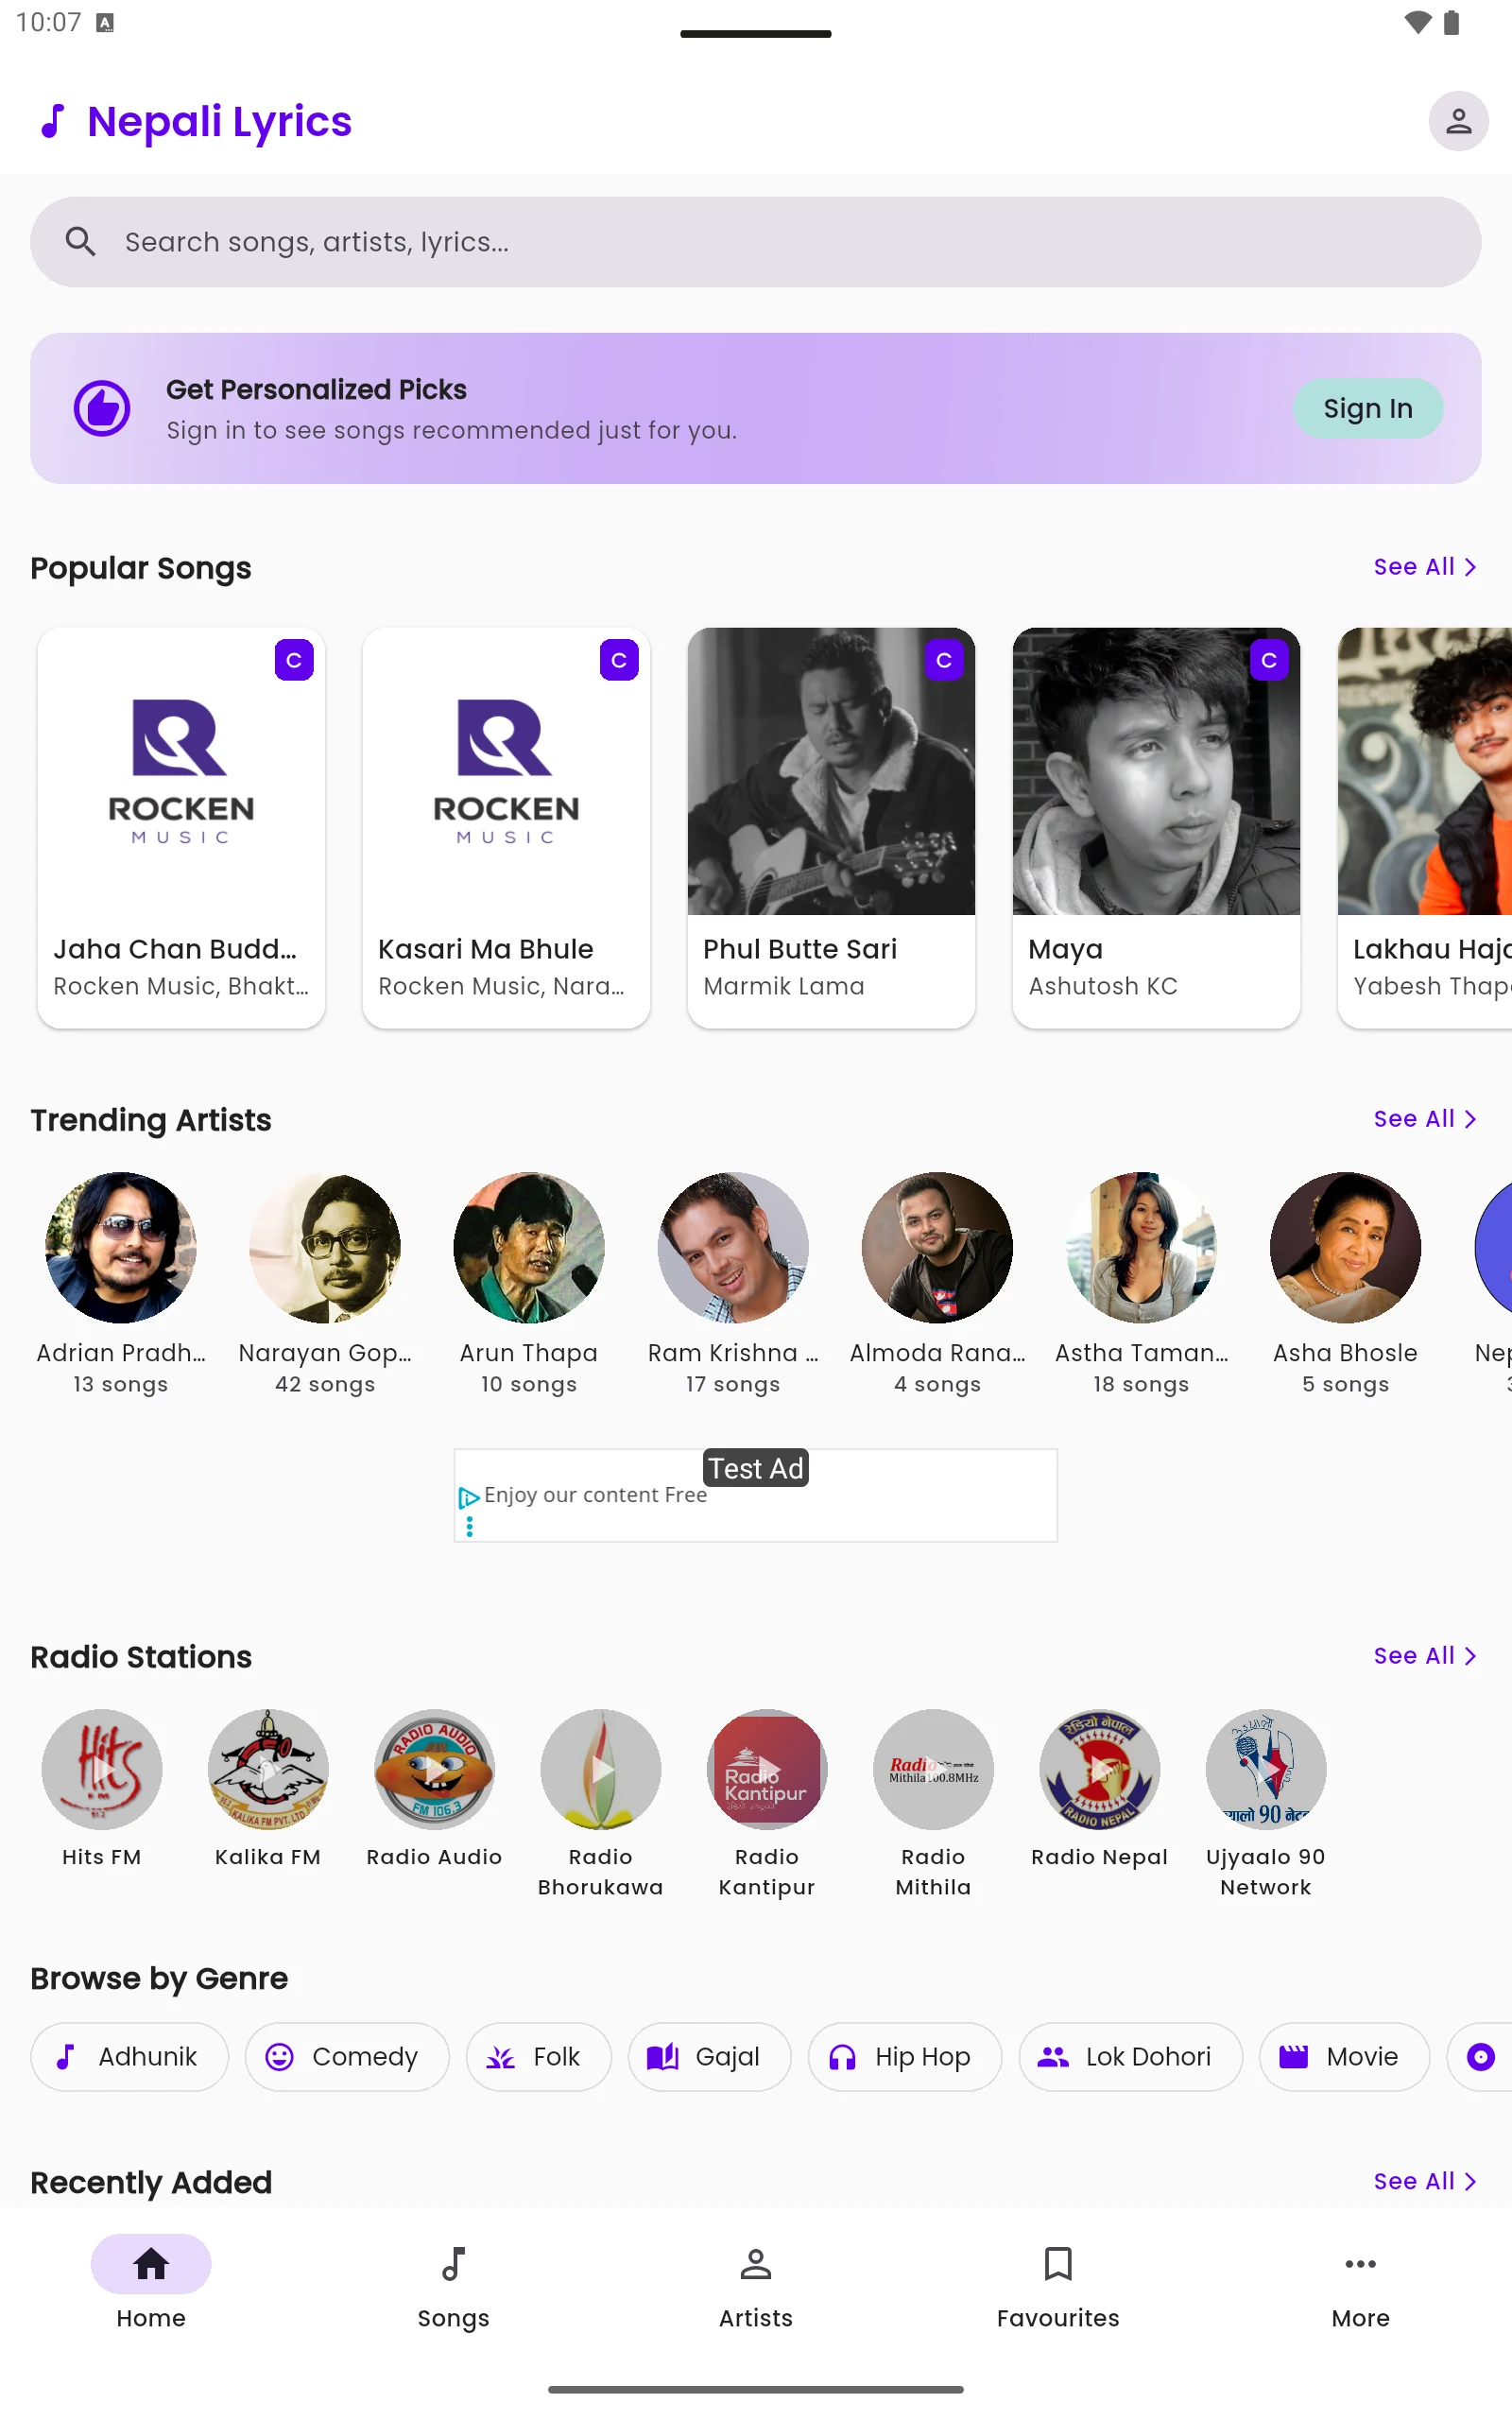
Task: Click 'Marmik Lama' artist name text
Action: (784, 986)
